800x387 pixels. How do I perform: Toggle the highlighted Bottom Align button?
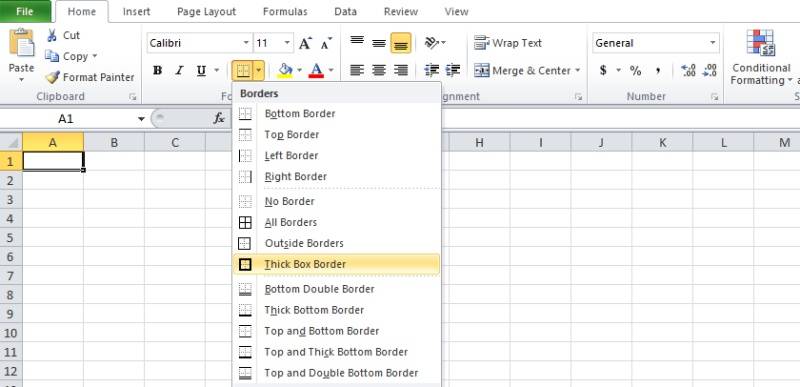tap(401, 43)
